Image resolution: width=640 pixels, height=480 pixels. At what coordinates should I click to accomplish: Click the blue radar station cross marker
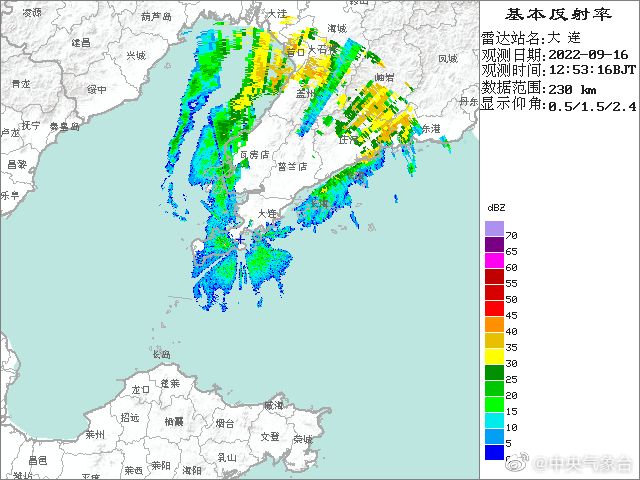241,240
